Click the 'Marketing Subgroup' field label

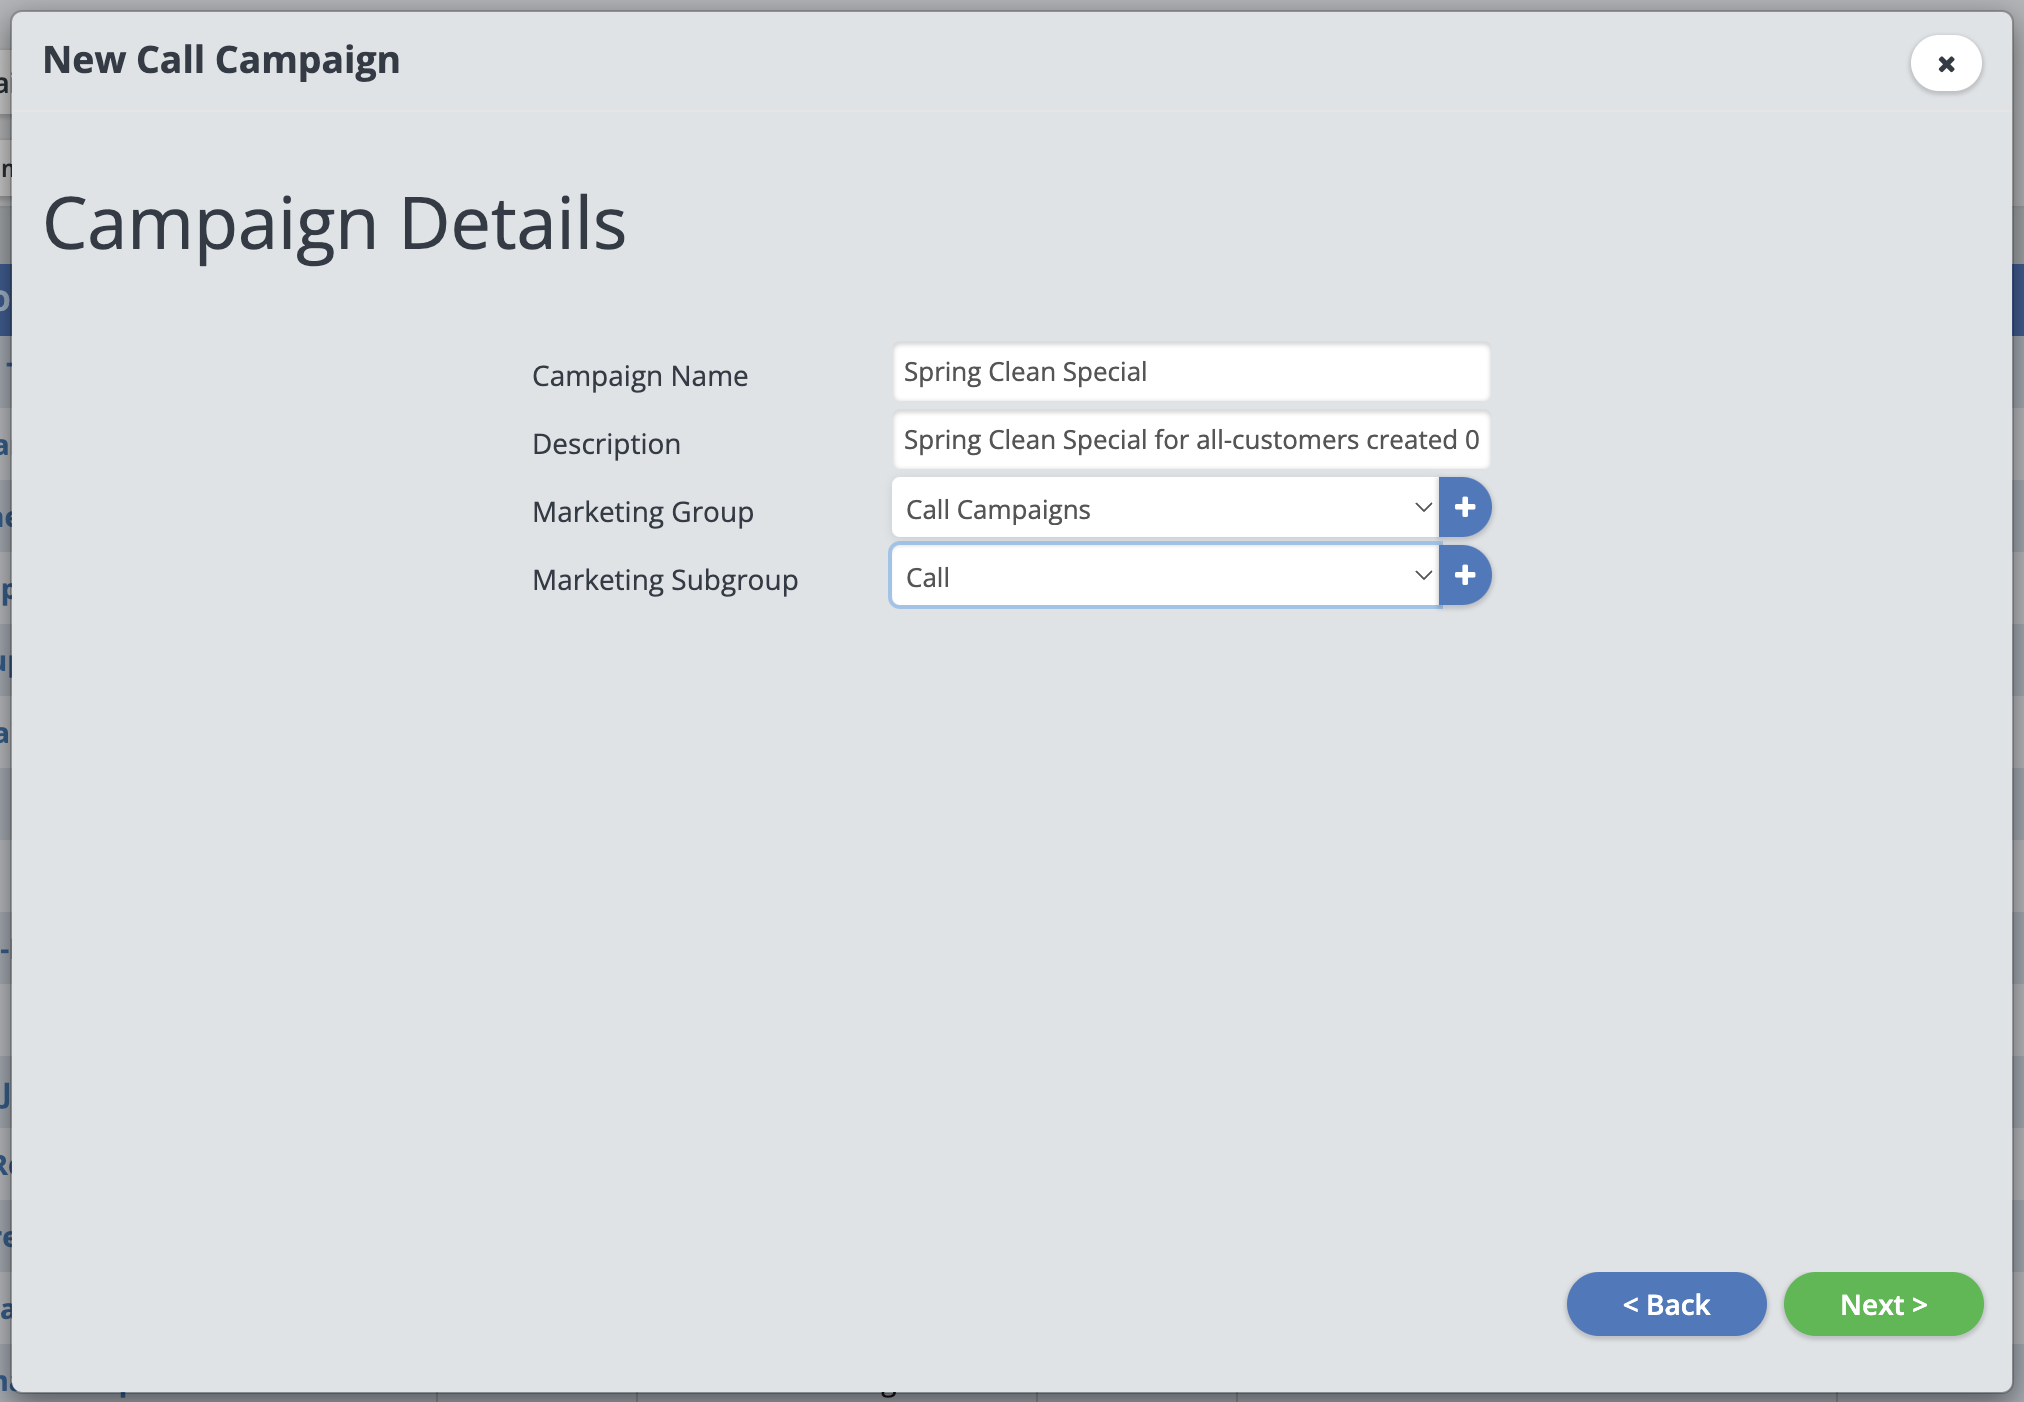tap(665, 580)
